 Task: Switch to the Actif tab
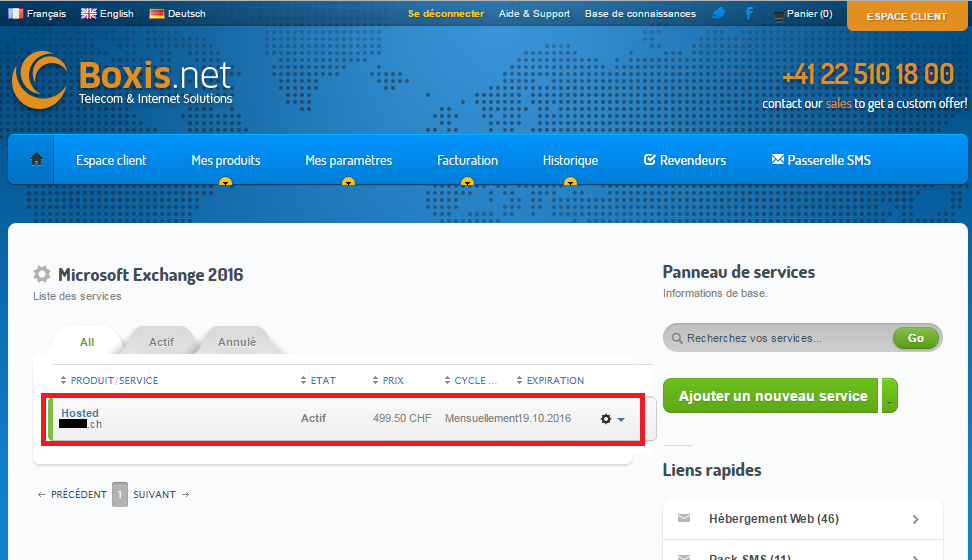click(x=161, y=342)
